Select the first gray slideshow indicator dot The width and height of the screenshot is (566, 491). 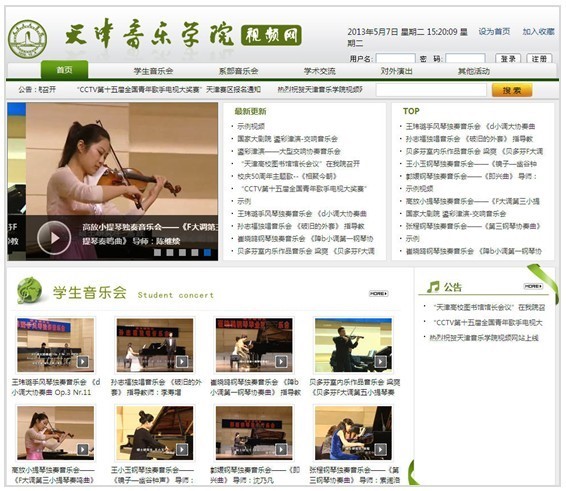[x=157, y=252]
